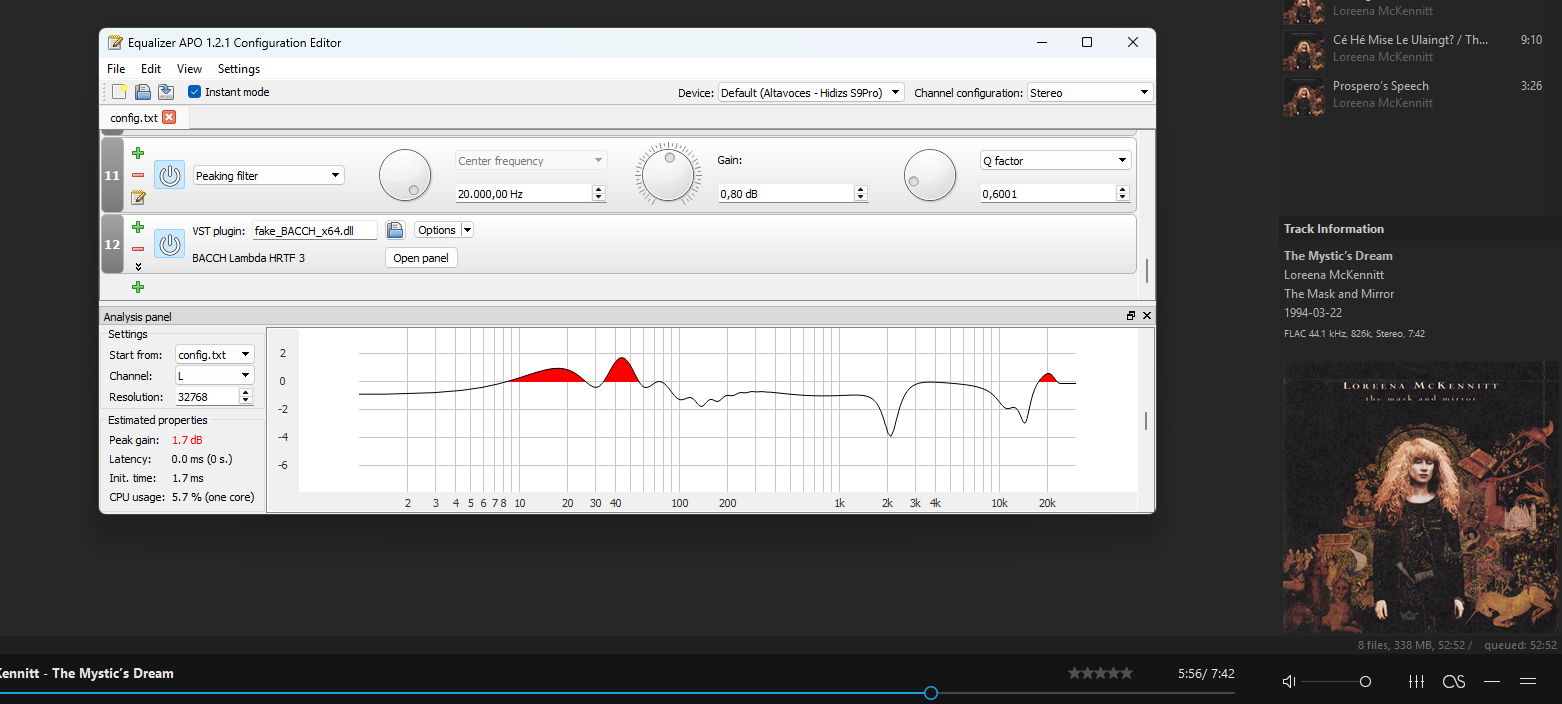
Task: Open the Peaking filter type dropdown
Action: [268, 175]
